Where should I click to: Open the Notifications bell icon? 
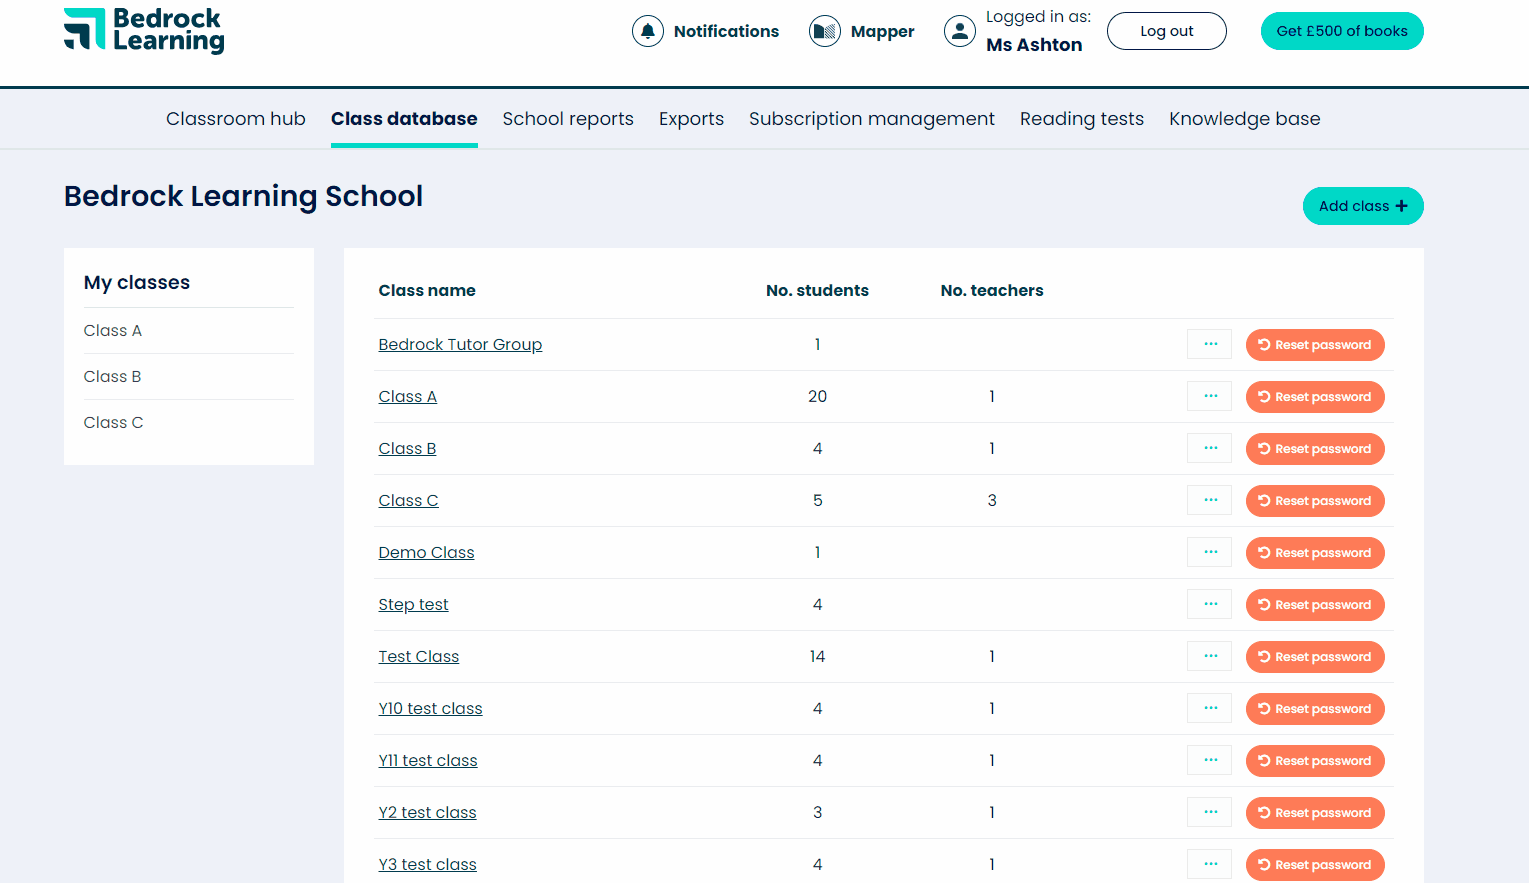[x=648, y=32]
